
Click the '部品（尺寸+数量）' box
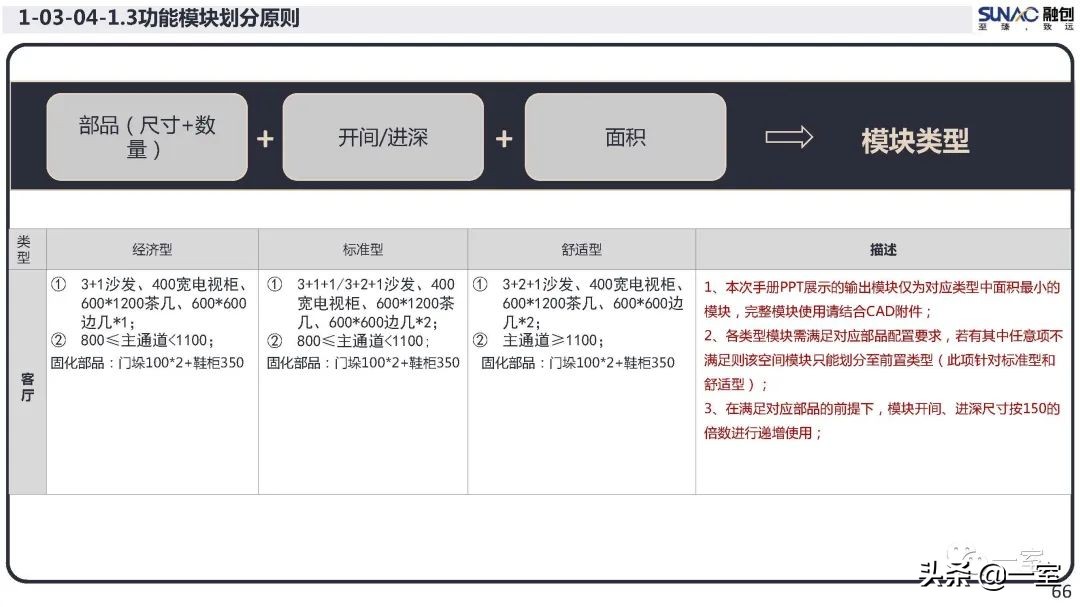click(146, 136)
